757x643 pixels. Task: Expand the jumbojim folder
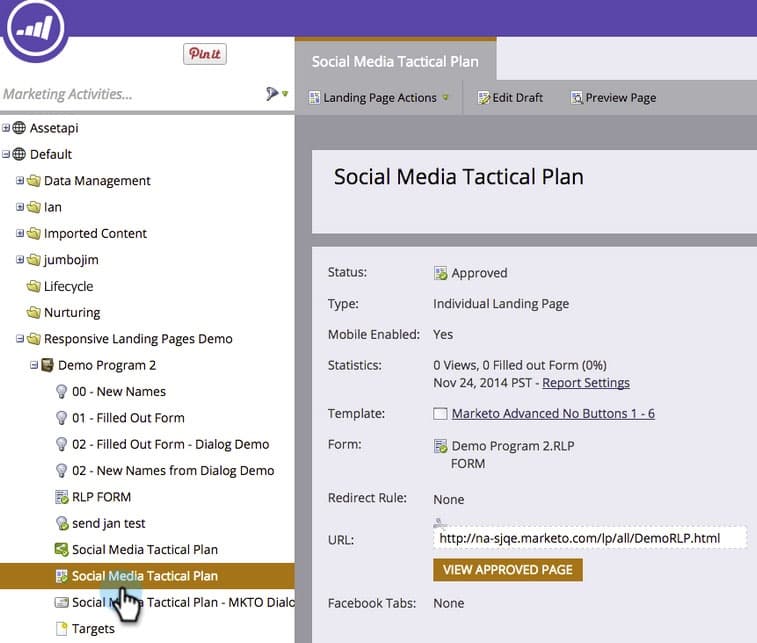pos(20,260)
